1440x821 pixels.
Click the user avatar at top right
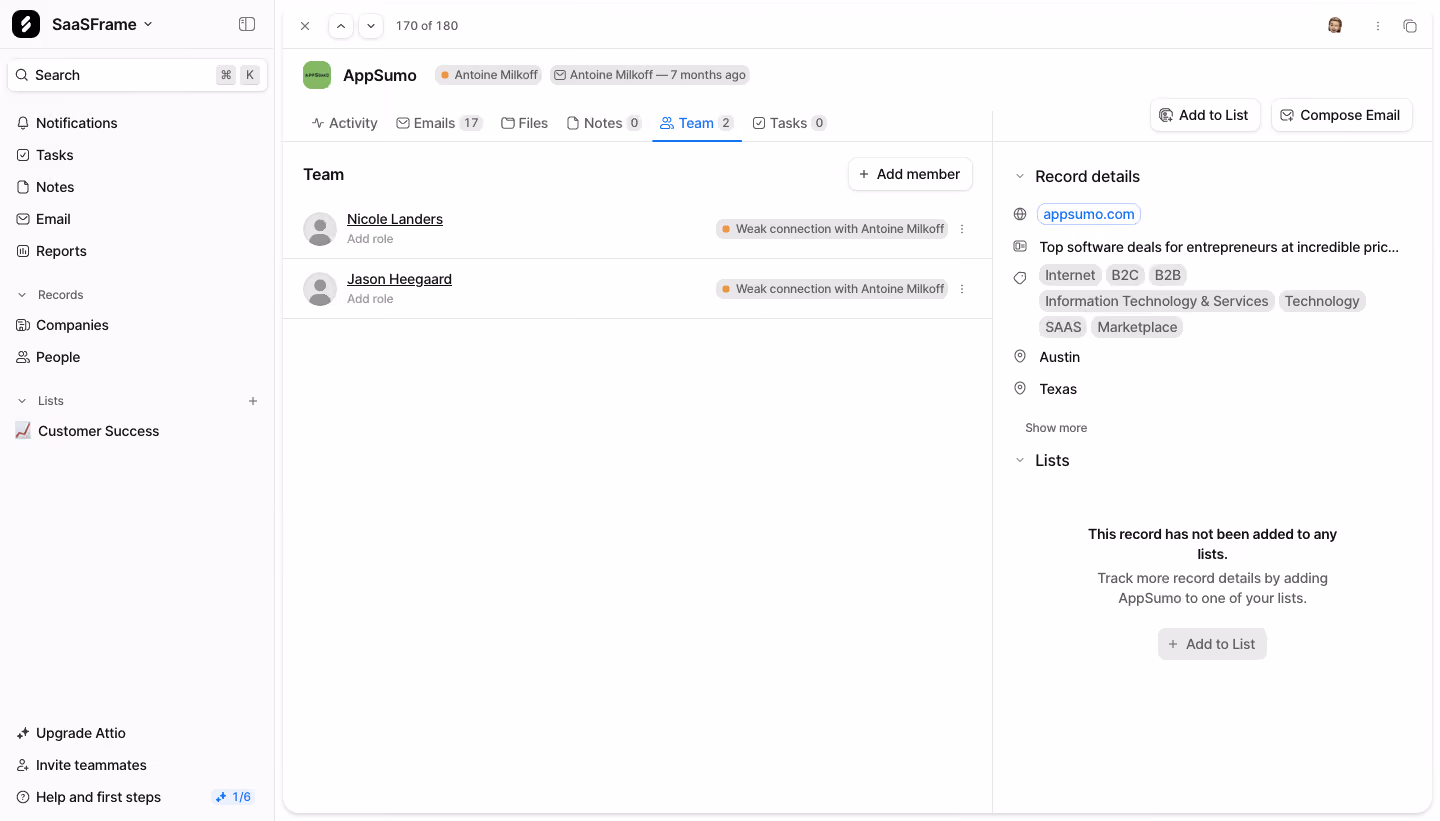coord(1335,26)
